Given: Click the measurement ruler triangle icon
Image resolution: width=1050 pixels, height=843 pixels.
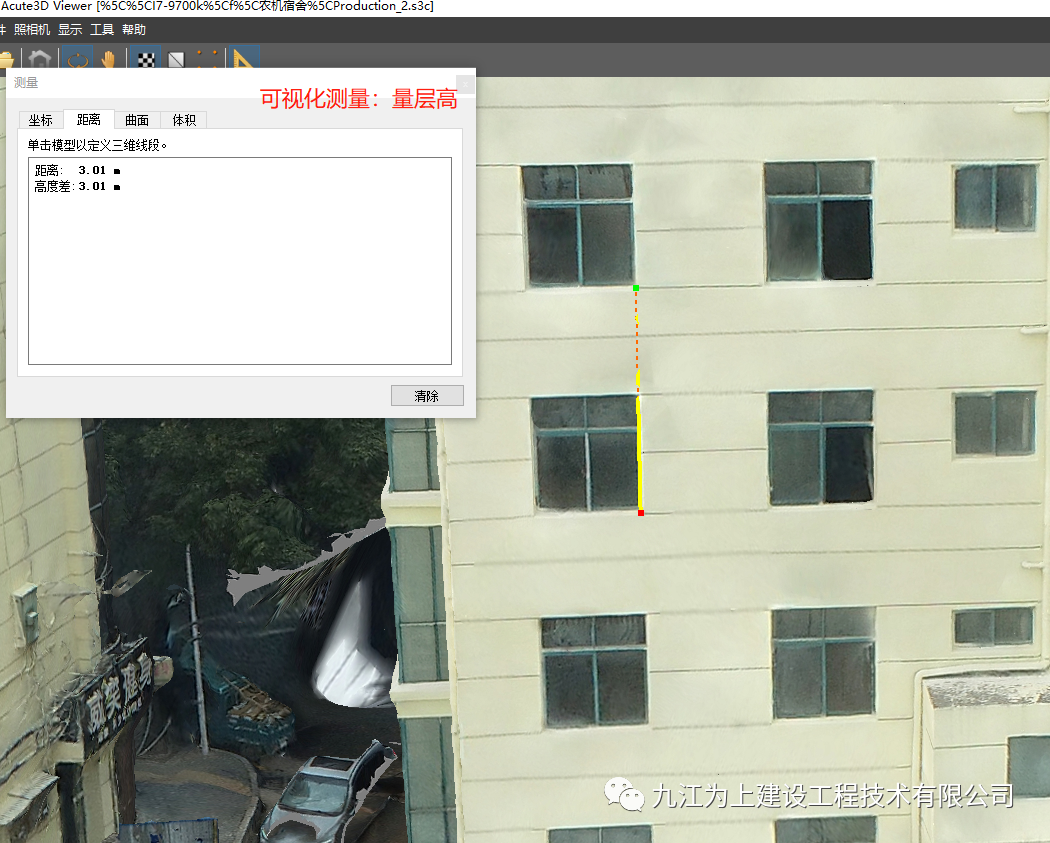Looking at the screenshot, I should 244,60.
